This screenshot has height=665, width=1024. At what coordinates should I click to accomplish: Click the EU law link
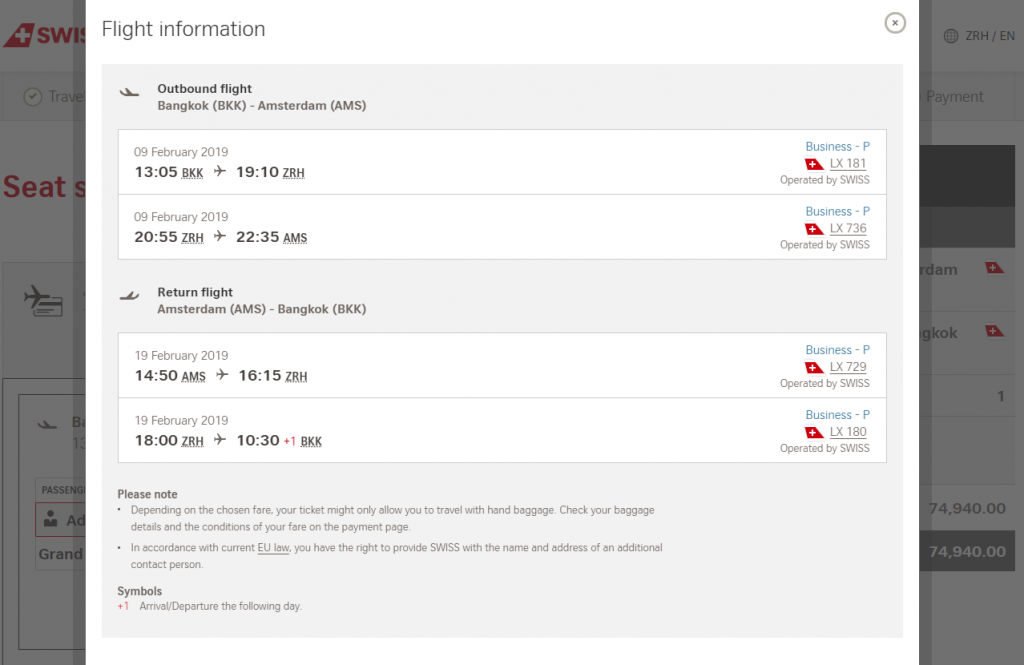pyautogui.click(x=273, y=547)
